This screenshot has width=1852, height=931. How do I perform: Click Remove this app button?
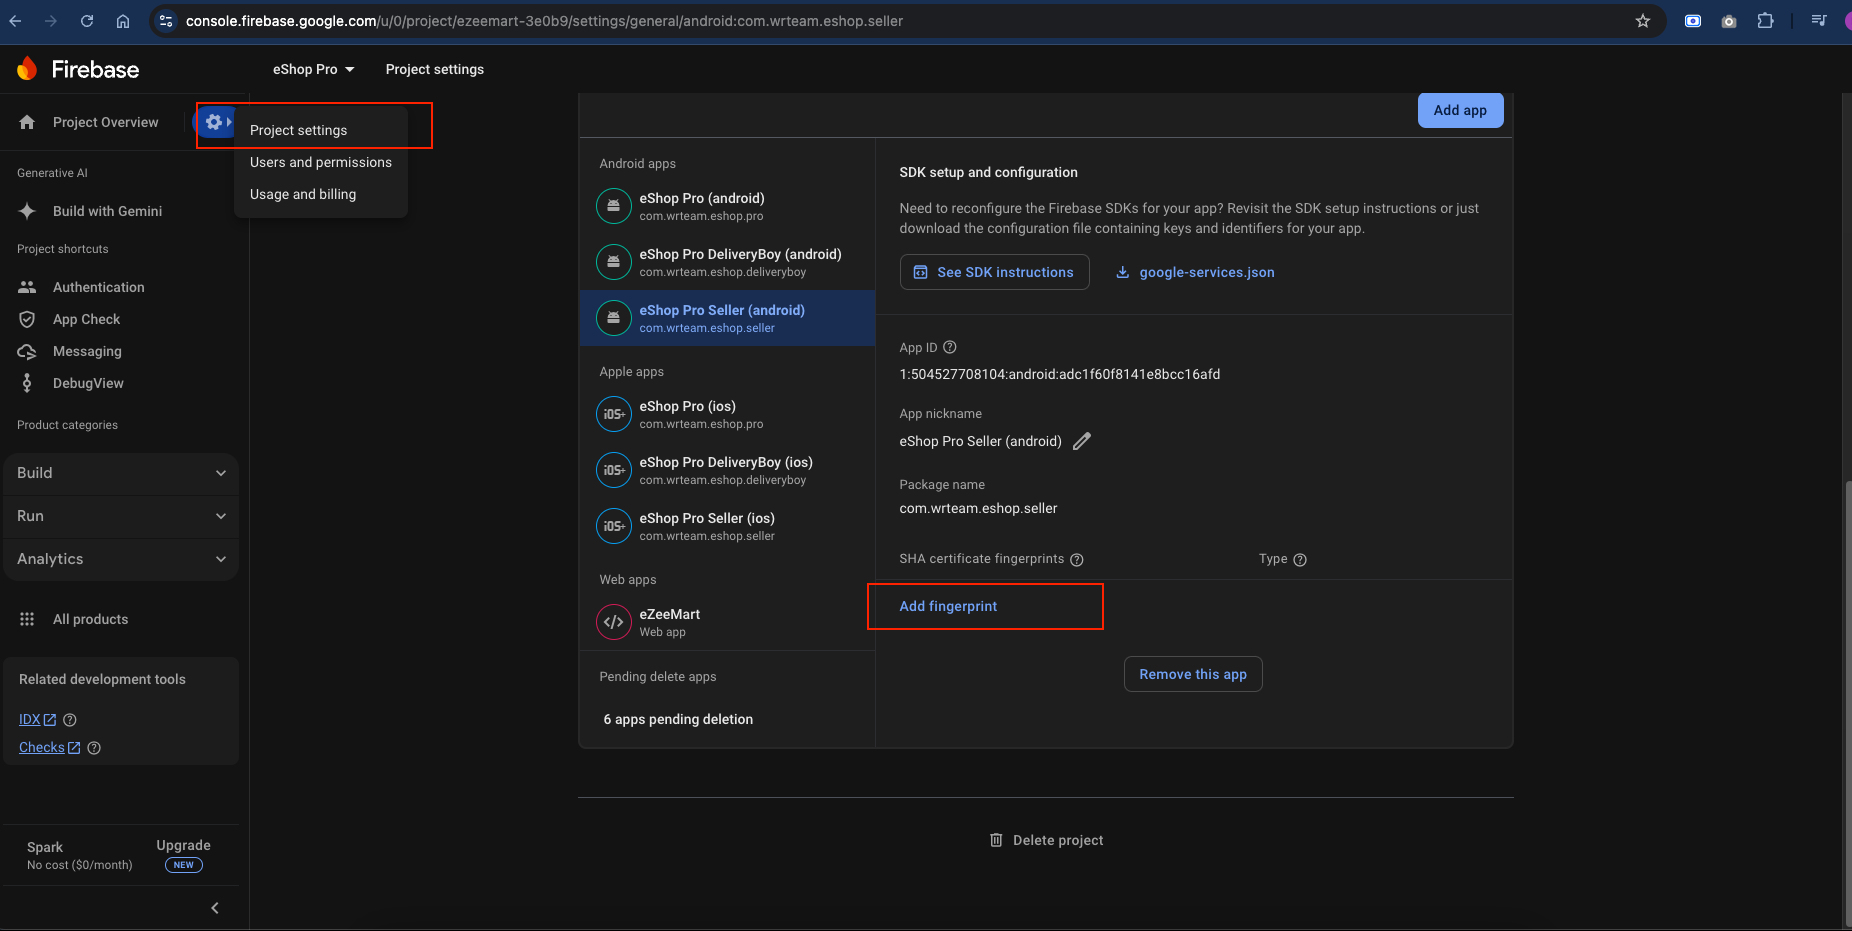tap(1193, 674)
